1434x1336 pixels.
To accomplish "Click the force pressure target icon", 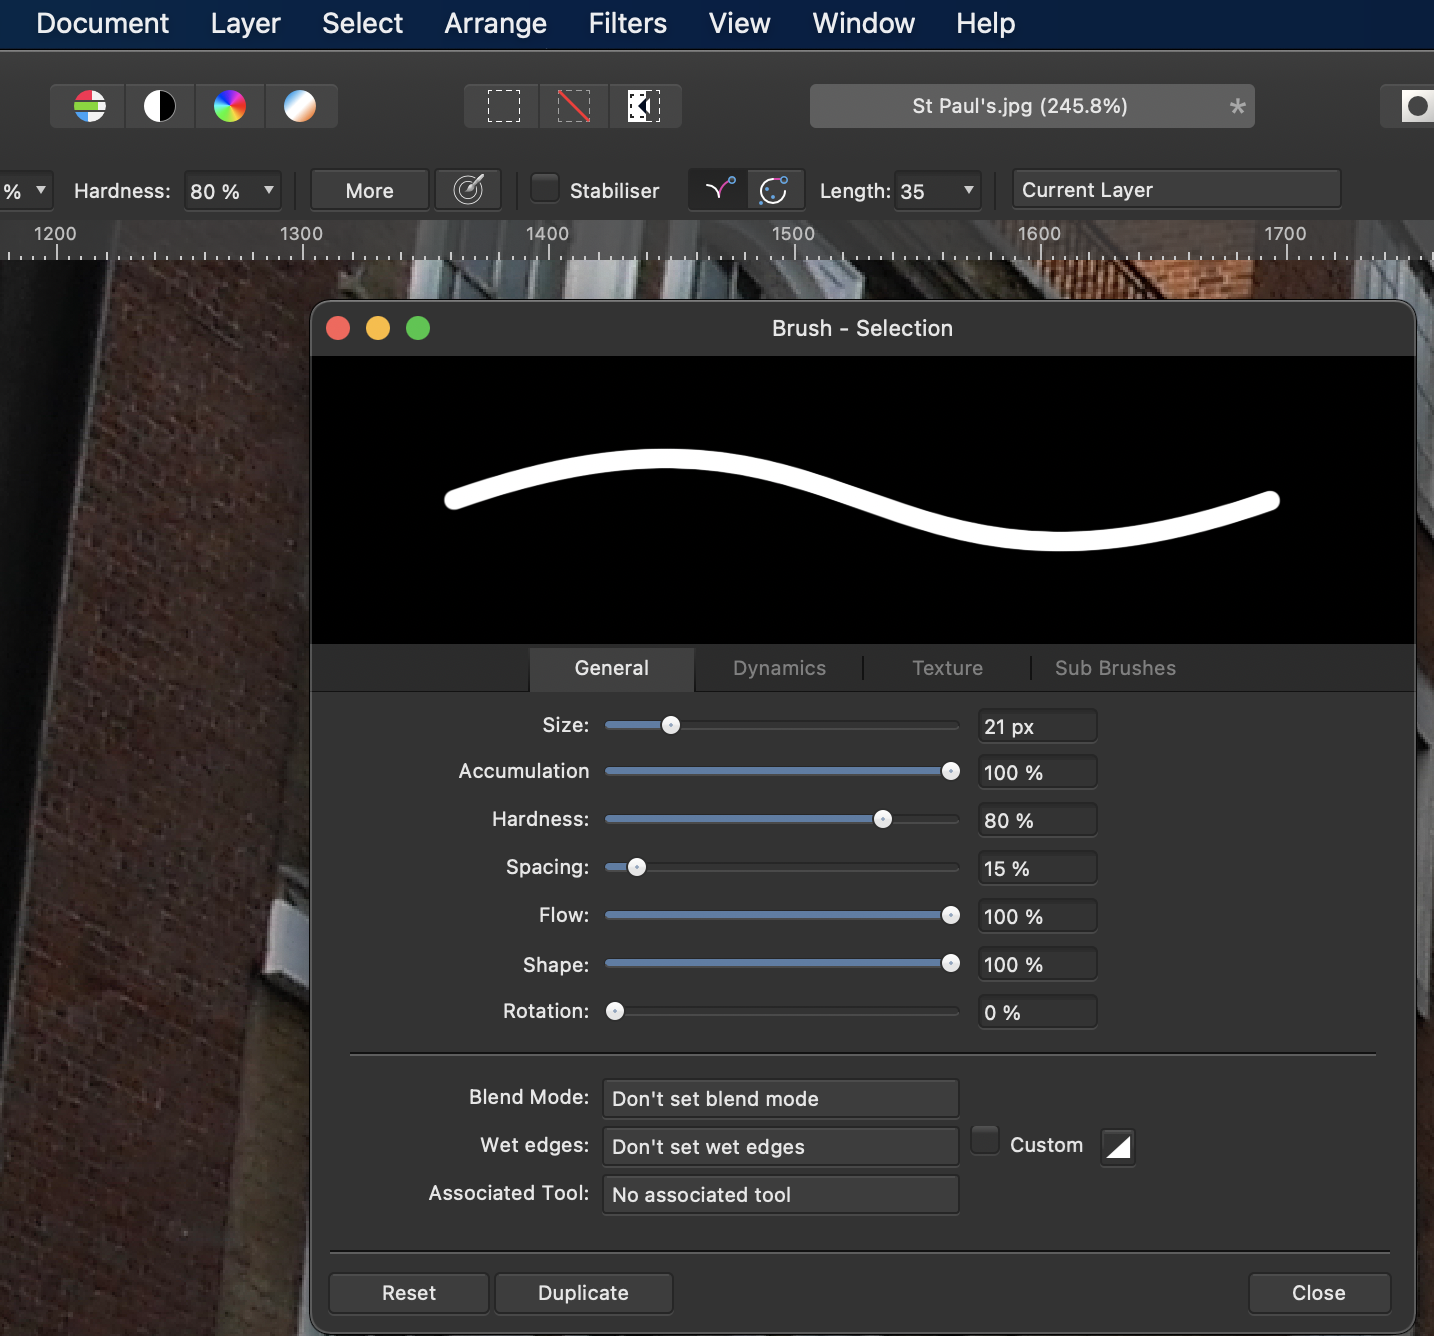I will [468, 189].
